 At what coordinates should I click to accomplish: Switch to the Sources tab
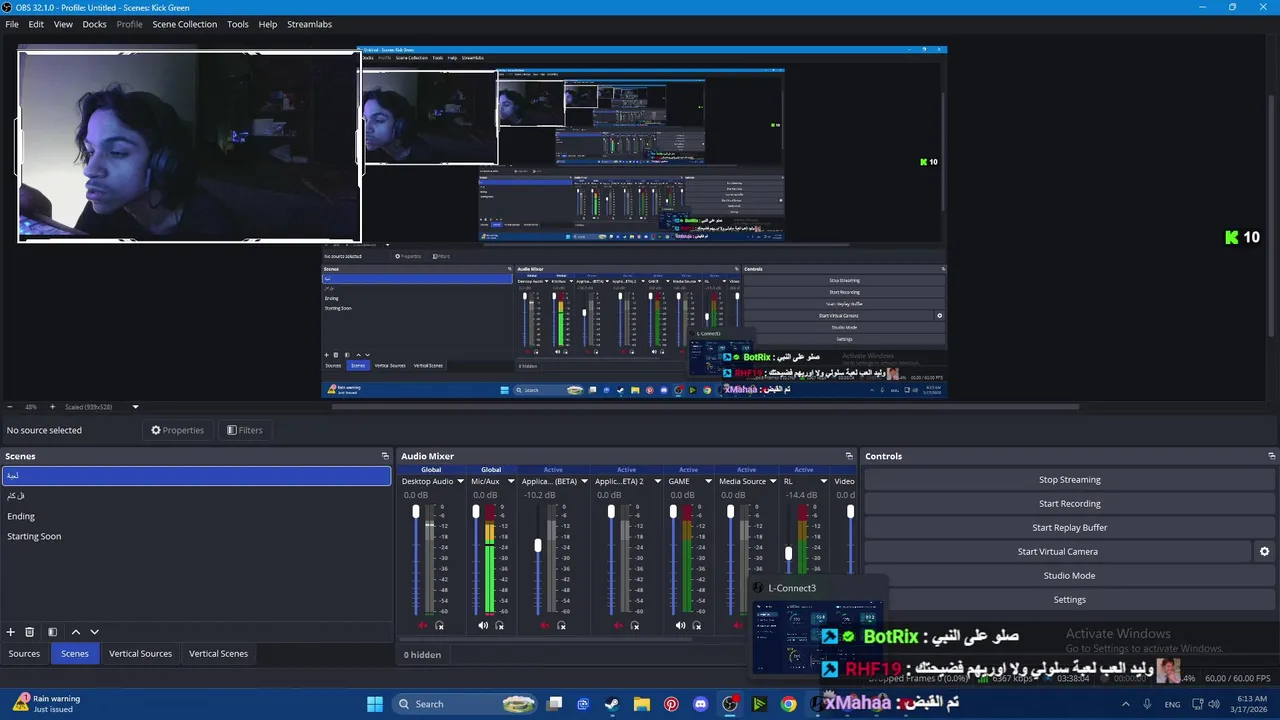(x=24, y=654)
